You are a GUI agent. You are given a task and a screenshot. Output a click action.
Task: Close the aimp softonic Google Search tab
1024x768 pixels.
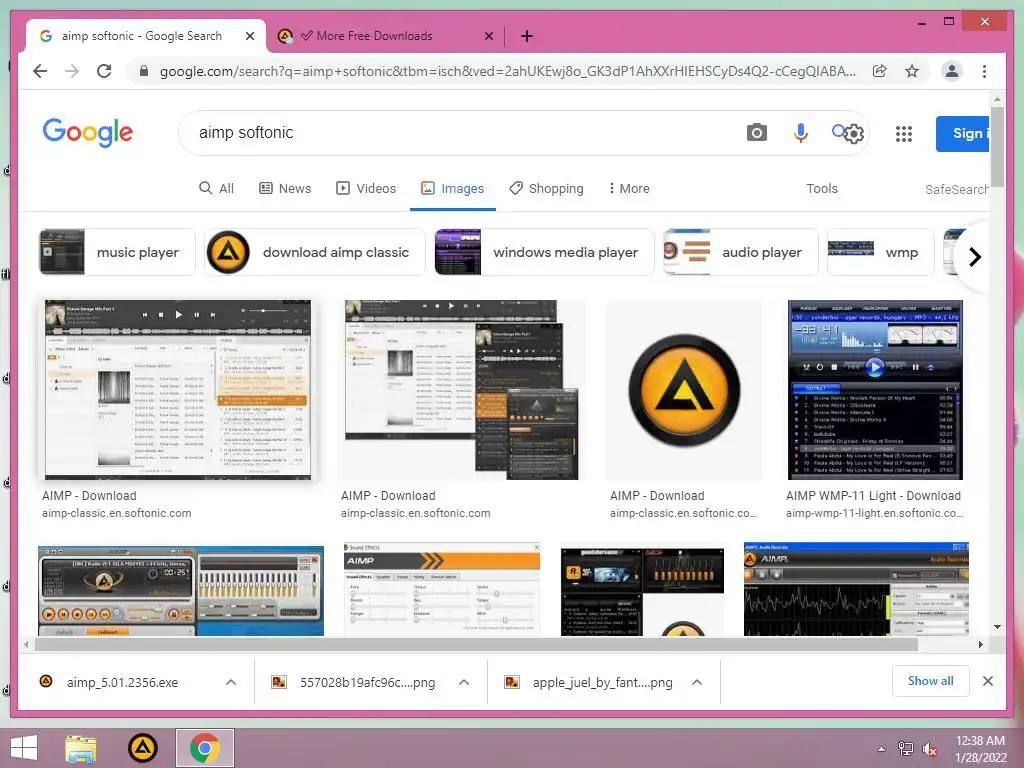[x=249, y=36]
